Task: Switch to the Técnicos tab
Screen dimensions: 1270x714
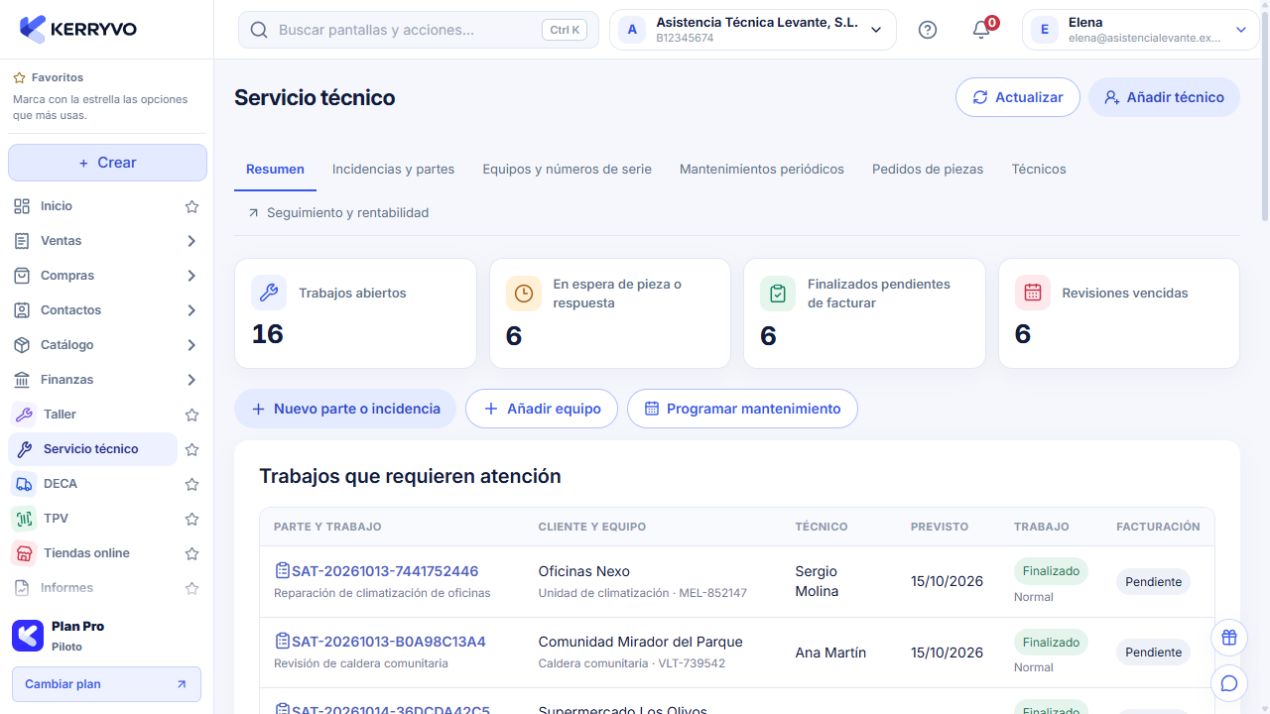Action: (x=1039, y=169)
